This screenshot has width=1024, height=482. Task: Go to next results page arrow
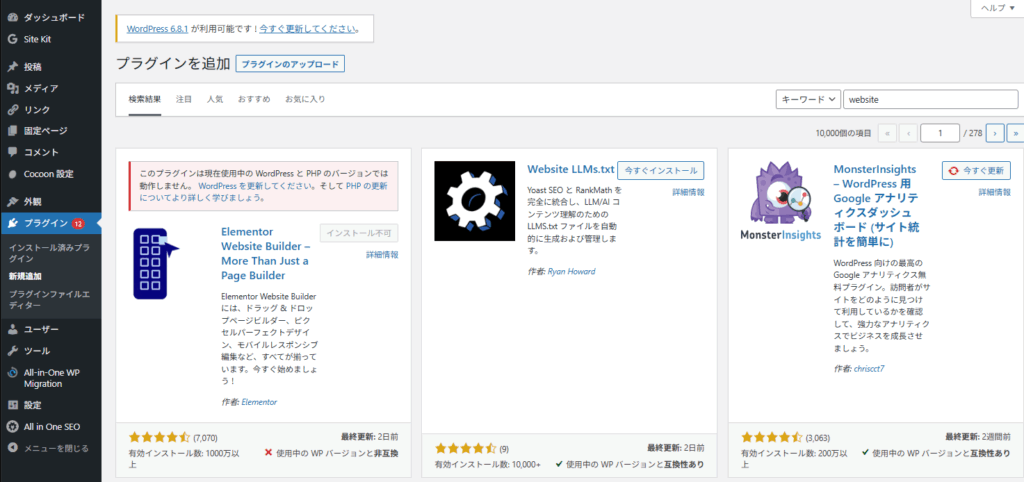[x=995, y=133]
